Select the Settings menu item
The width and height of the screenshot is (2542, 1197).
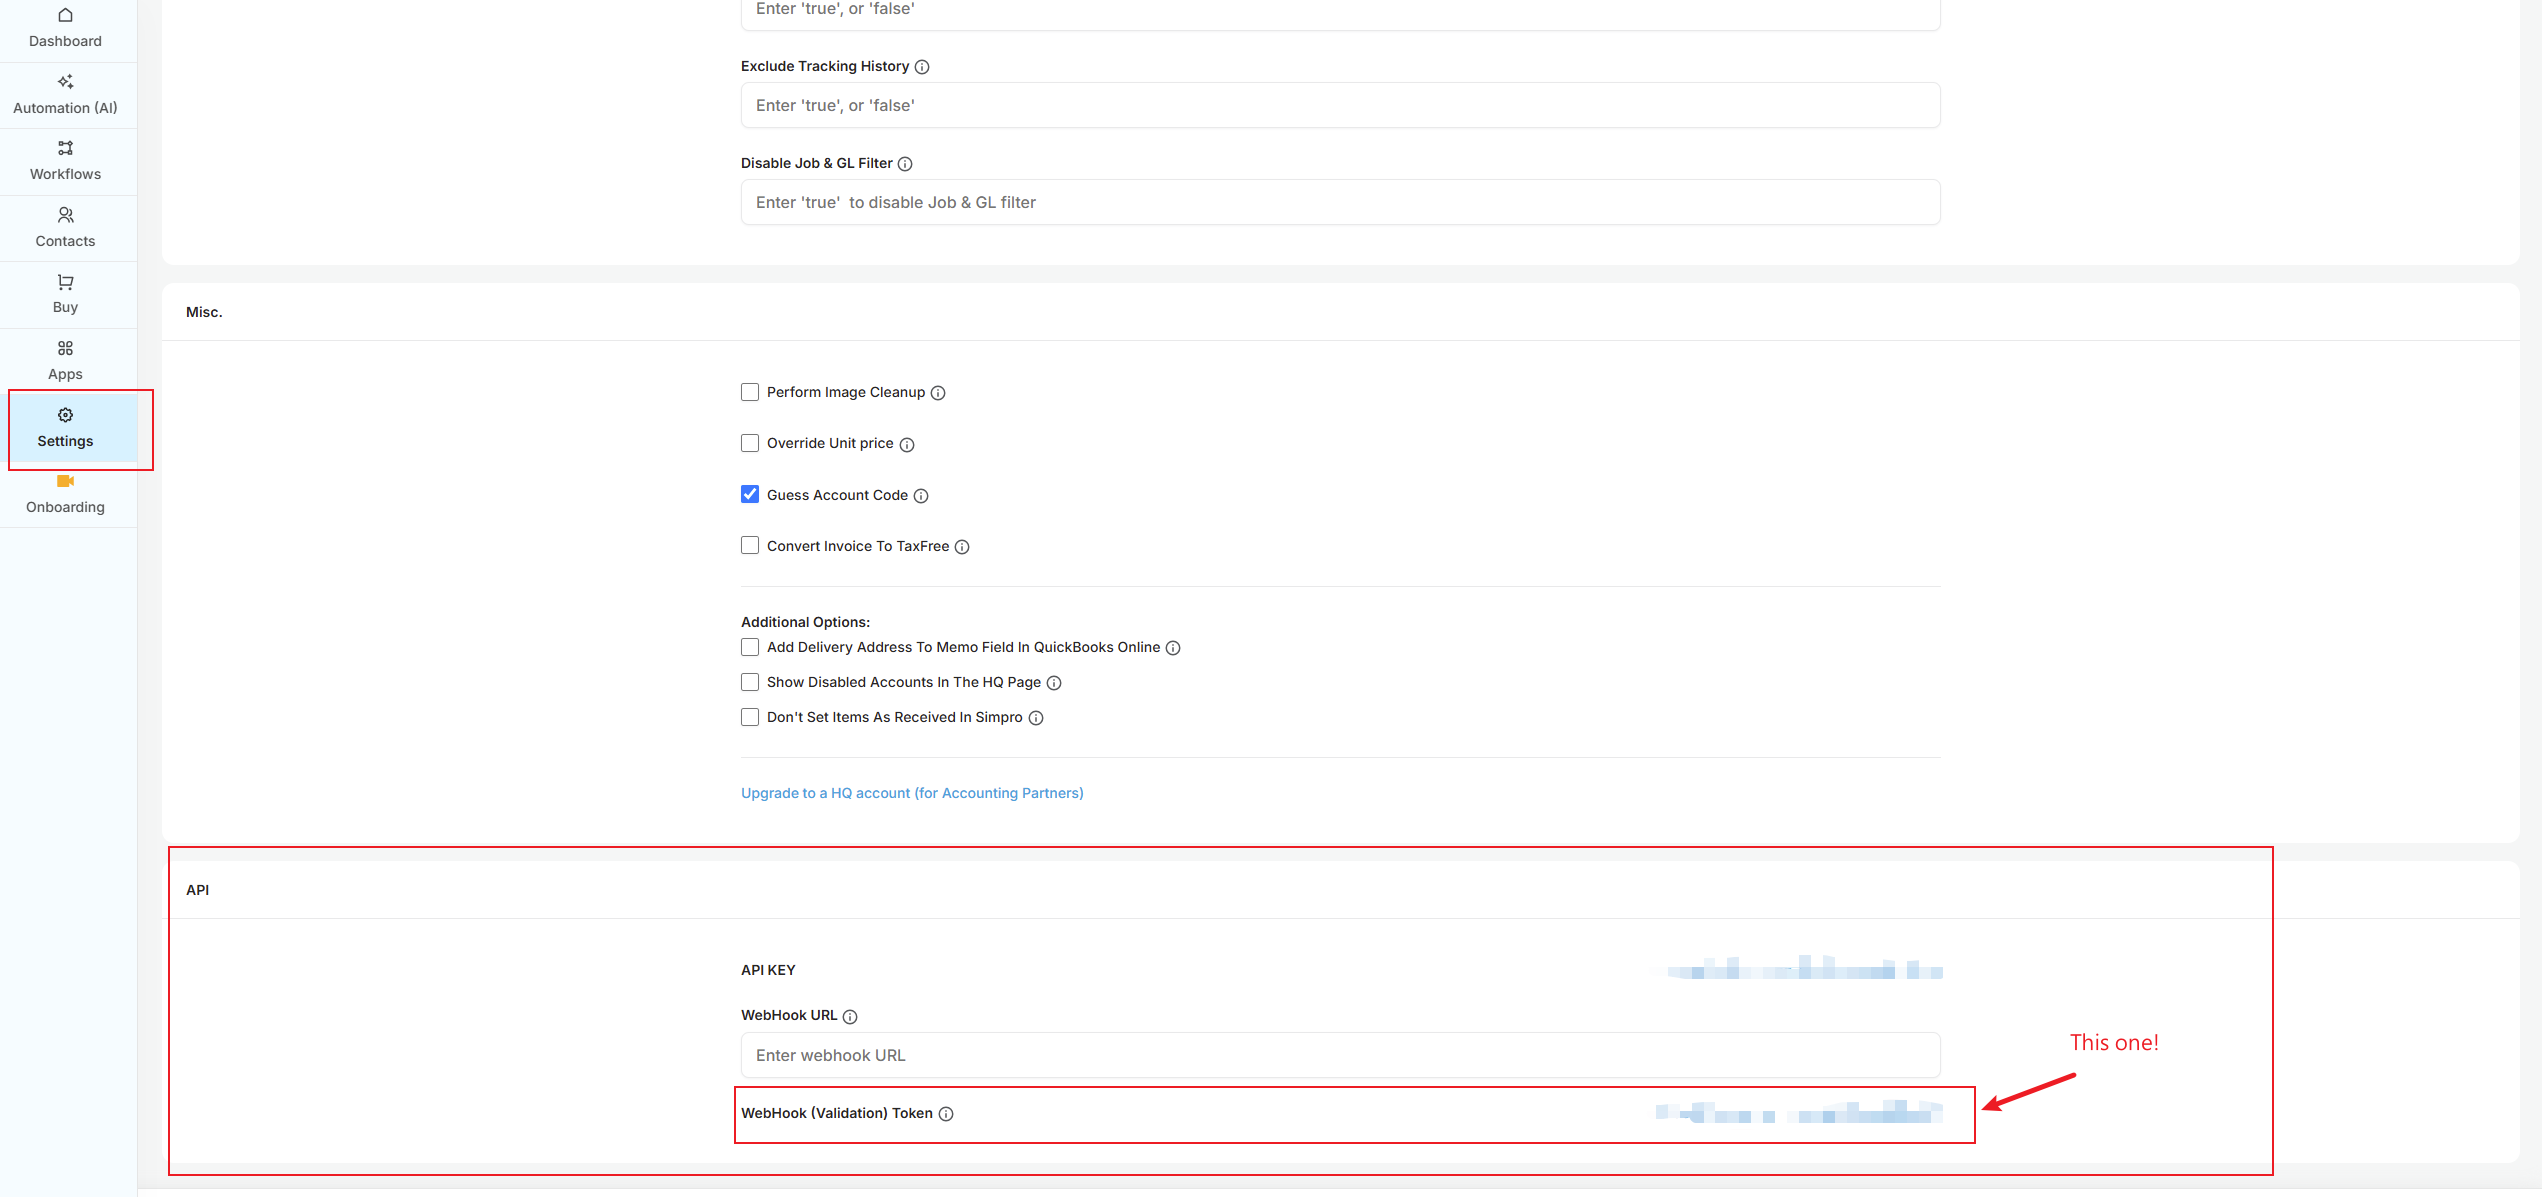[x=65, y=428]
